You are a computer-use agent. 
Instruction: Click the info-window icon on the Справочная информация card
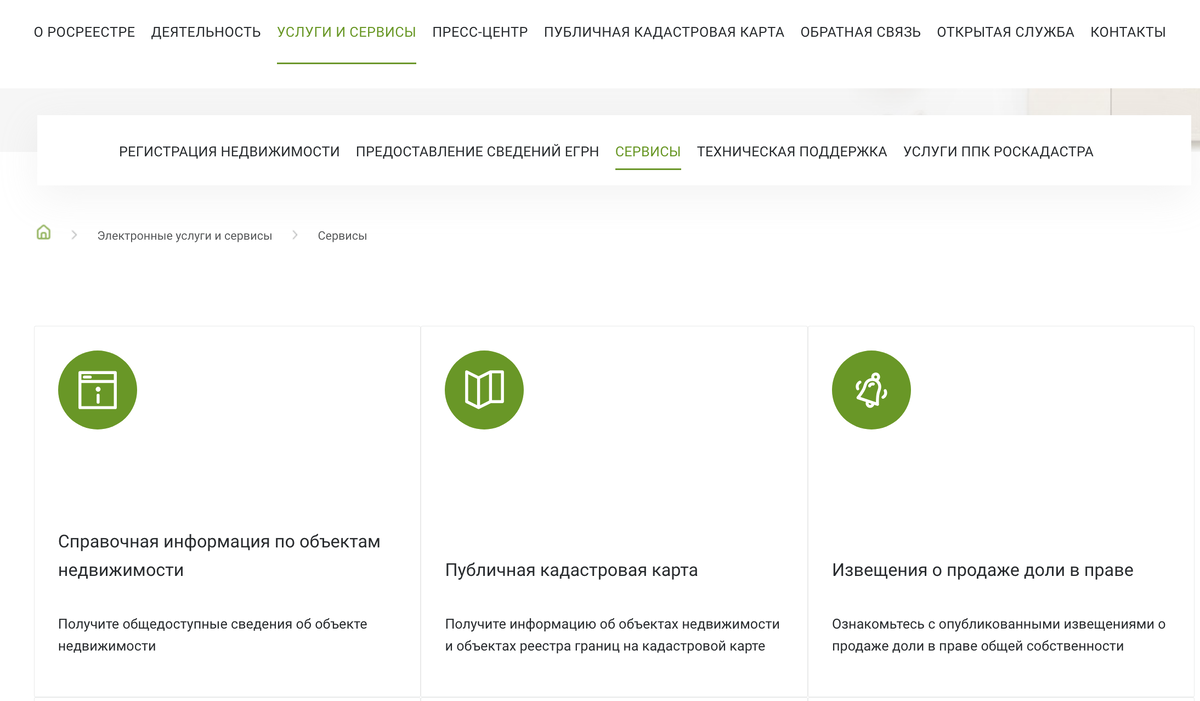pyautogui.click(x=97, y=389)
